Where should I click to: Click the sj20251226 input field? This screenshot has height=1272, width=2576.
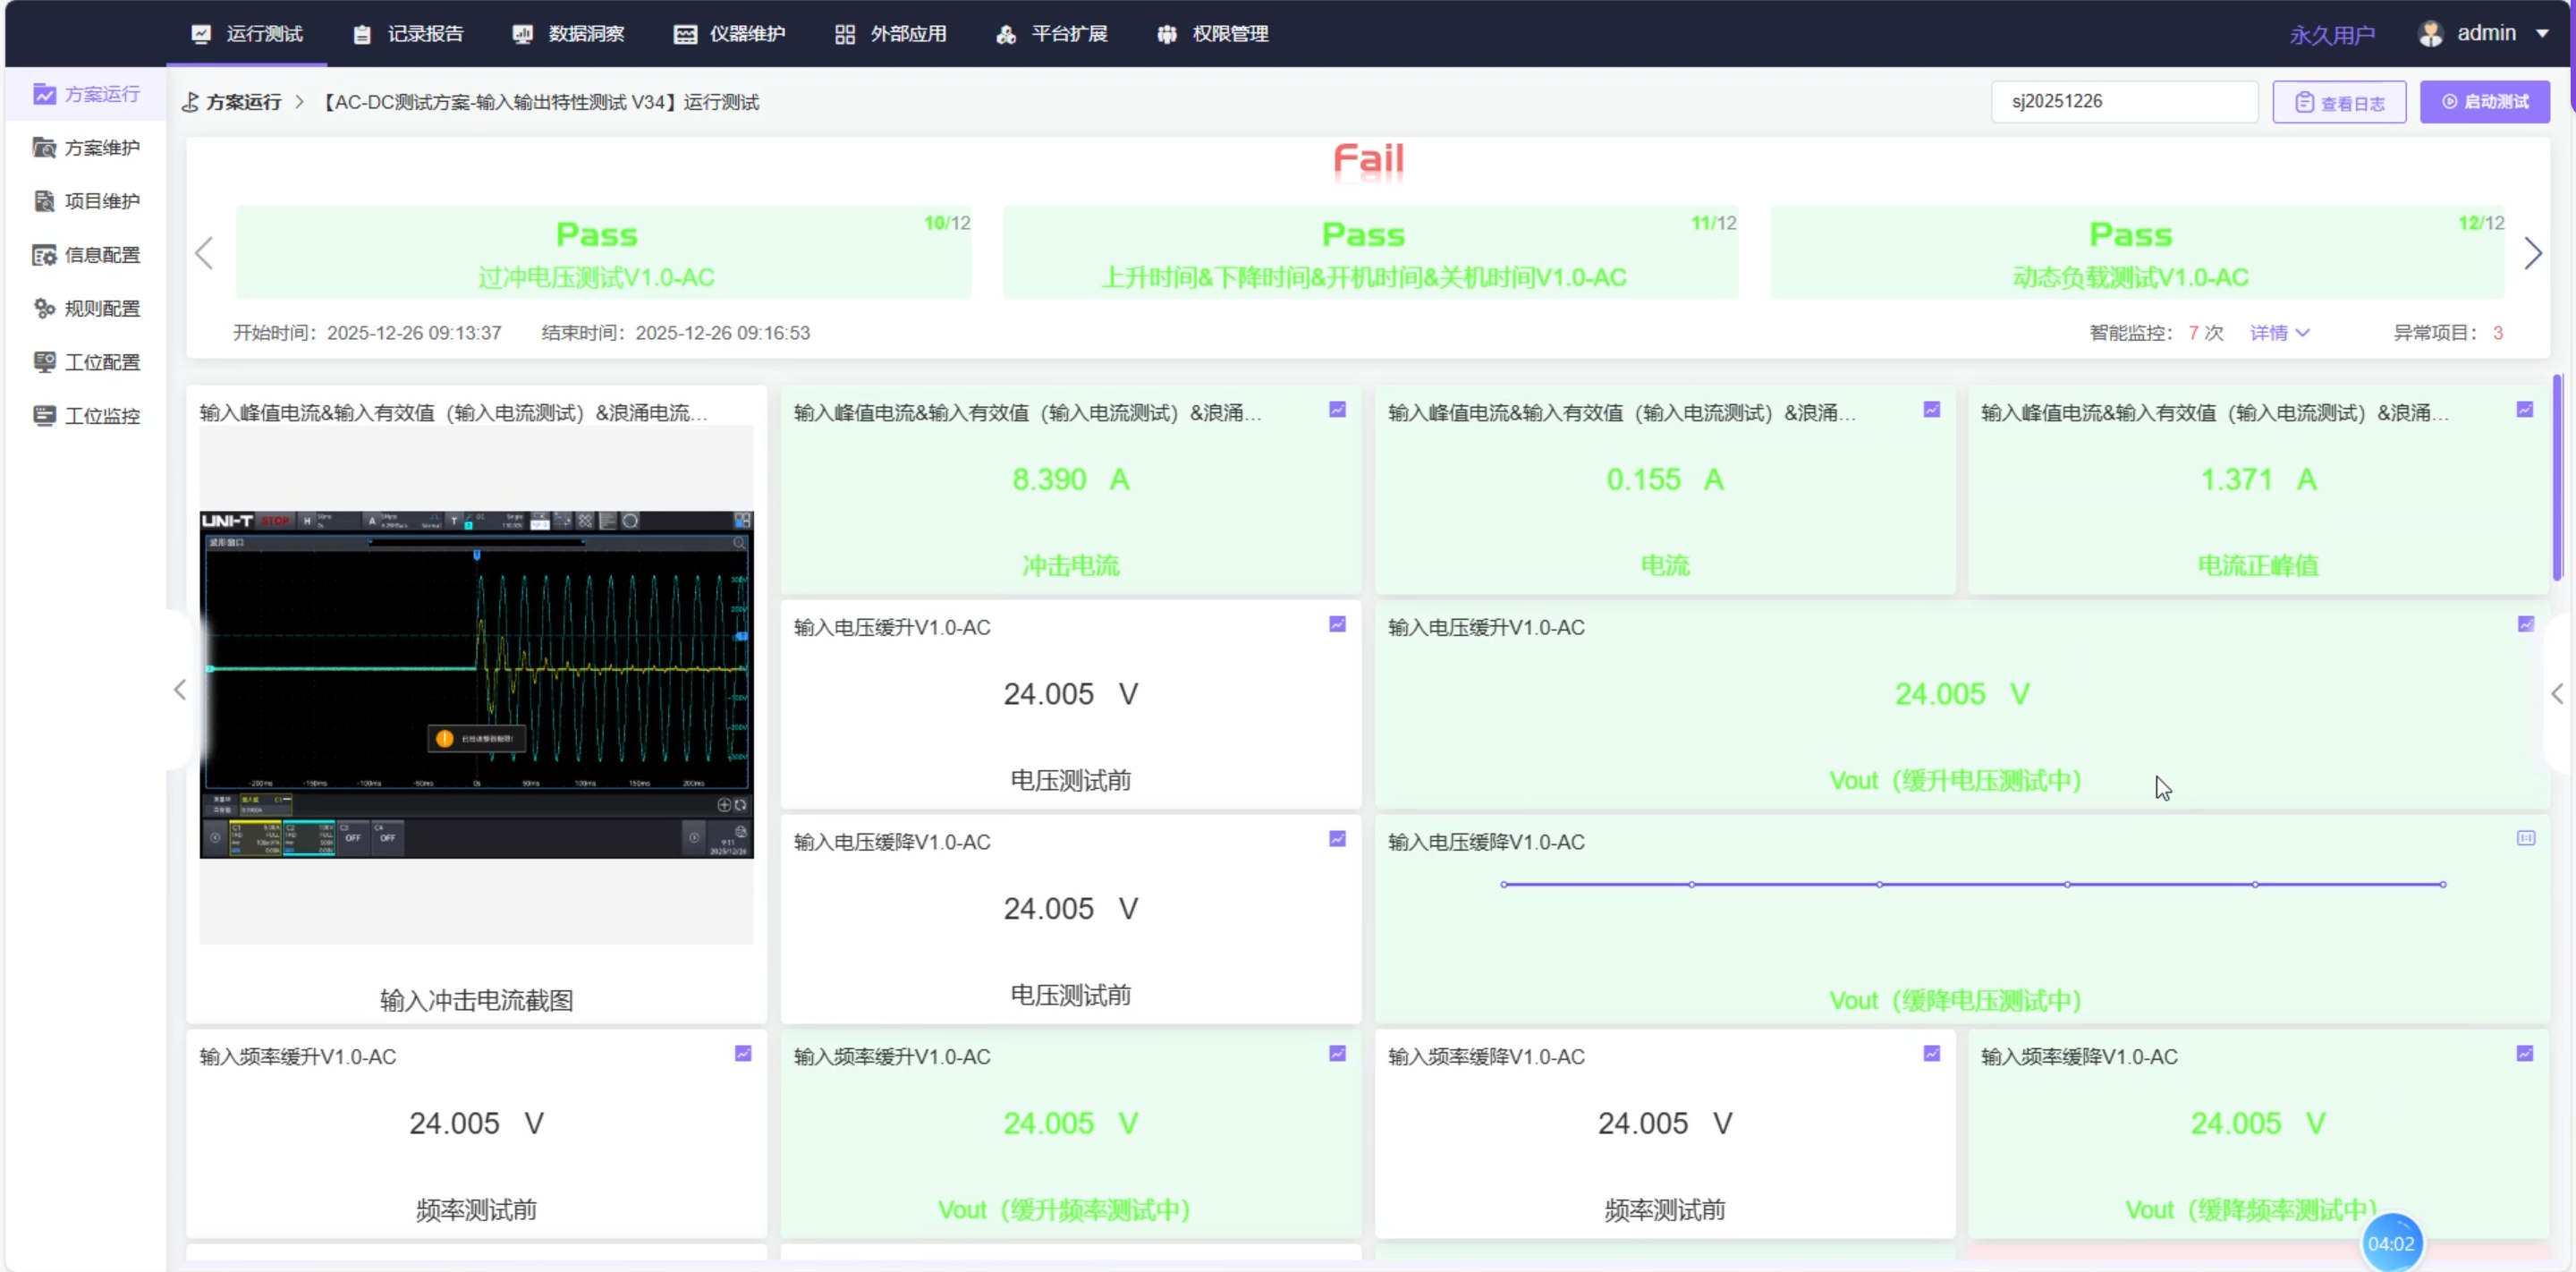[x=2123, y=102]
